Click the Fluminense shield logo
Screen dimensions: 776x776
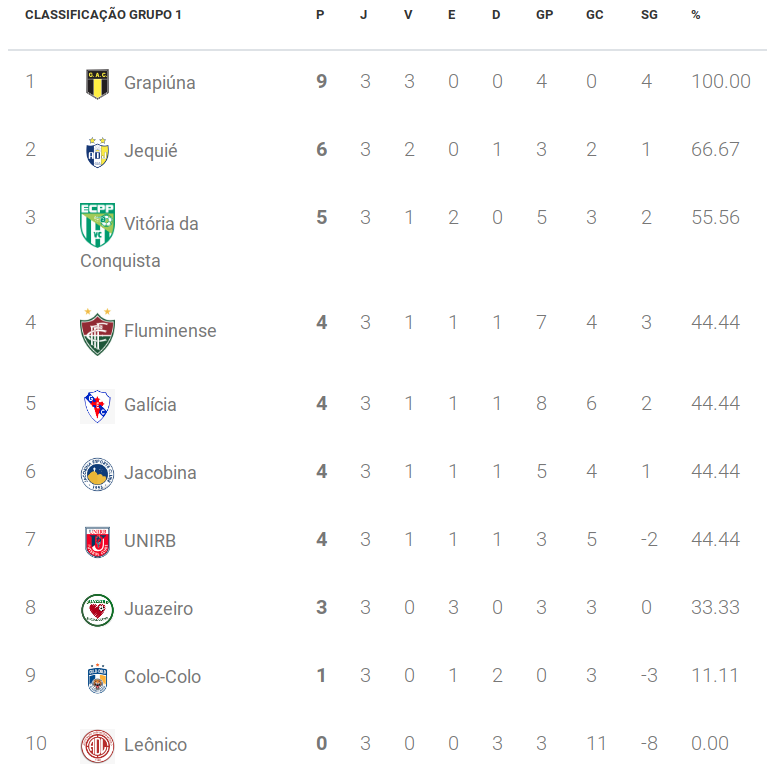(97, 332)
